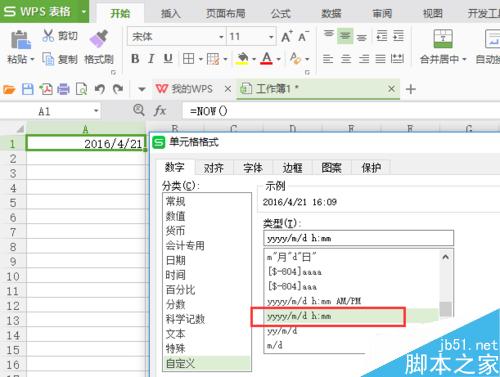The image size is (500, 377).
Task: Expand the font size dropdown
Action: (271, 37)
